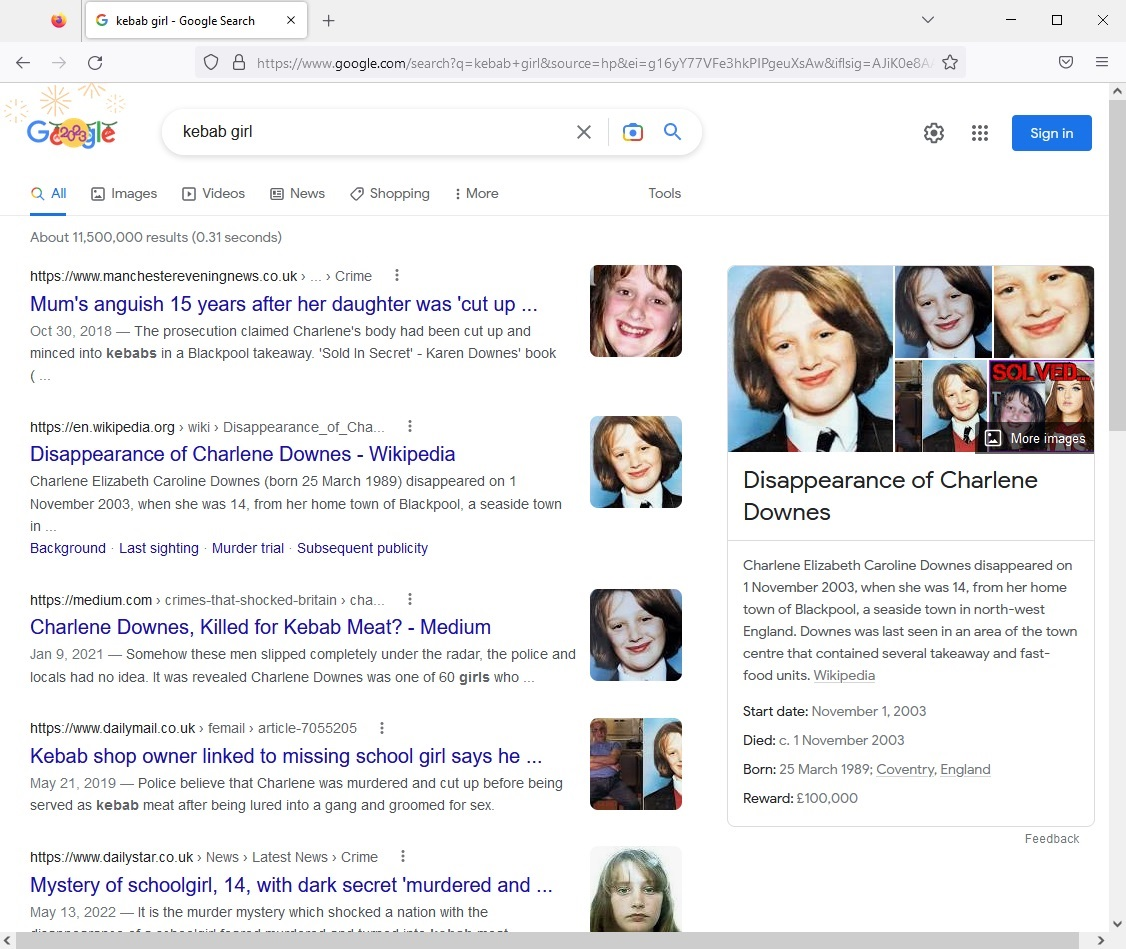Open Firefox application menu
This screenshot has height=949, width=1126.
tap(1102, 62)
